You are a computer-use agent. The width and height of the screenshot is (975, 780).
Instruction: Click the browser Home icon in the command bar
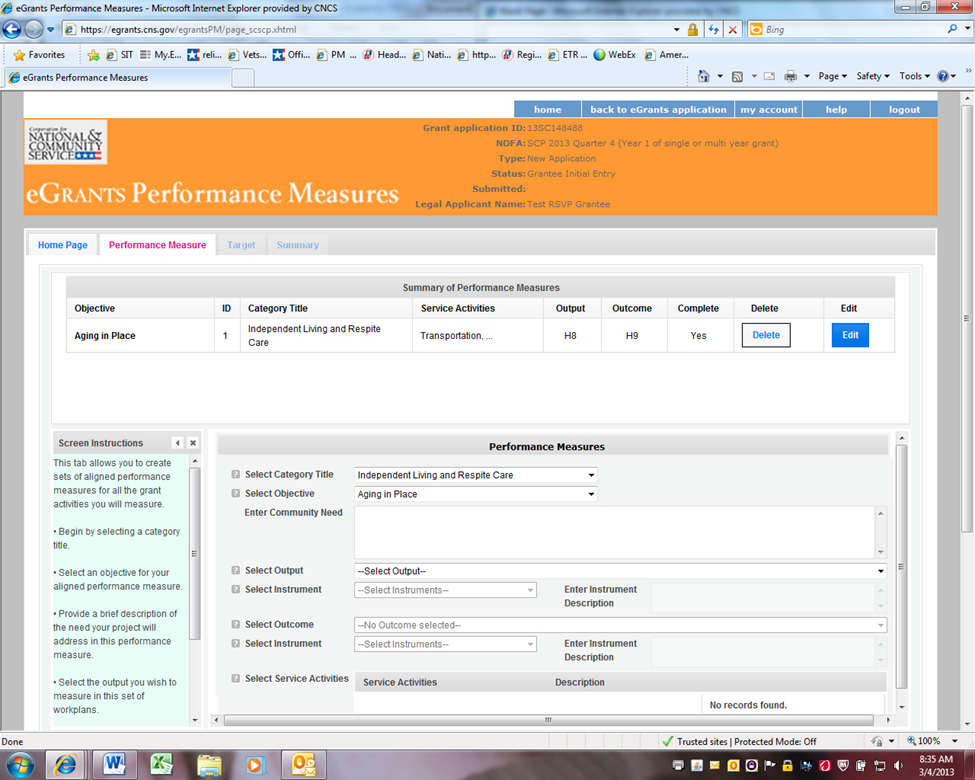[x=704, y=77]
